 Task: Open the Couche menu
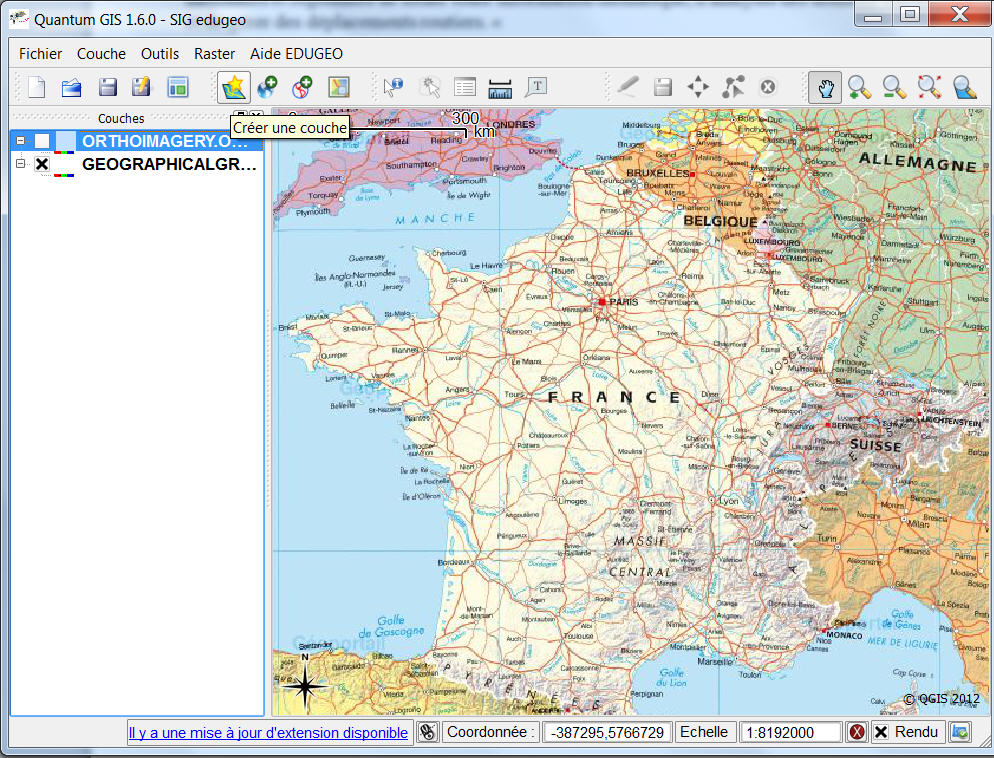101,54
